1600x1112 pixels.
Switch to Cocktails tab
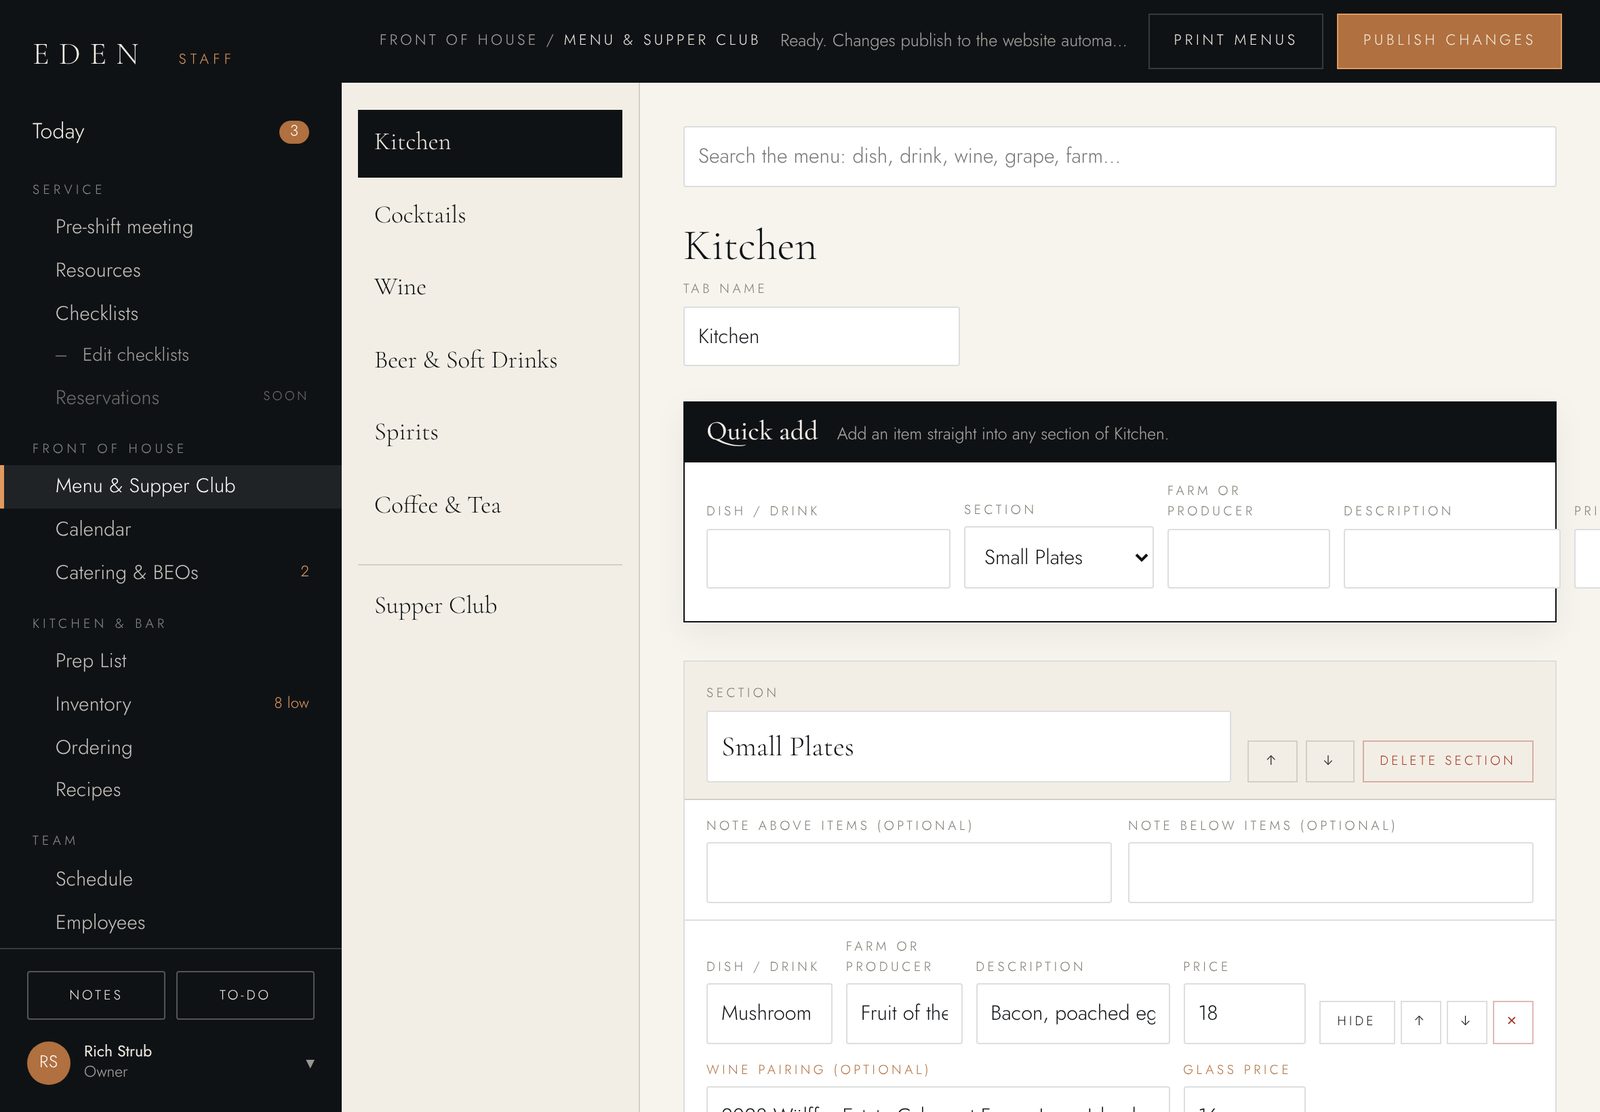(490, 215)
